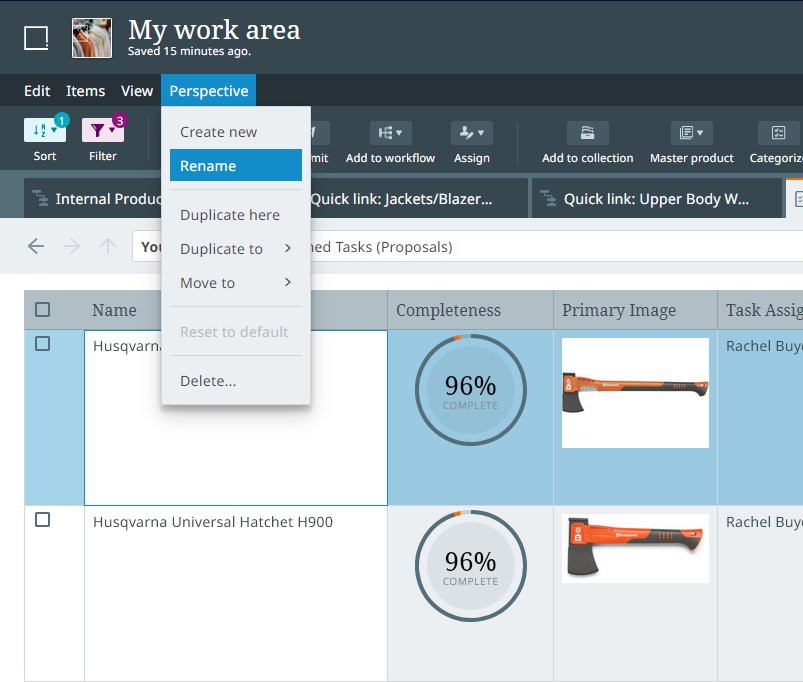This screenshot has width=803, height=682.
Task: Open the orange hatchet thumbnail in first row
Action: click(635, 392)
